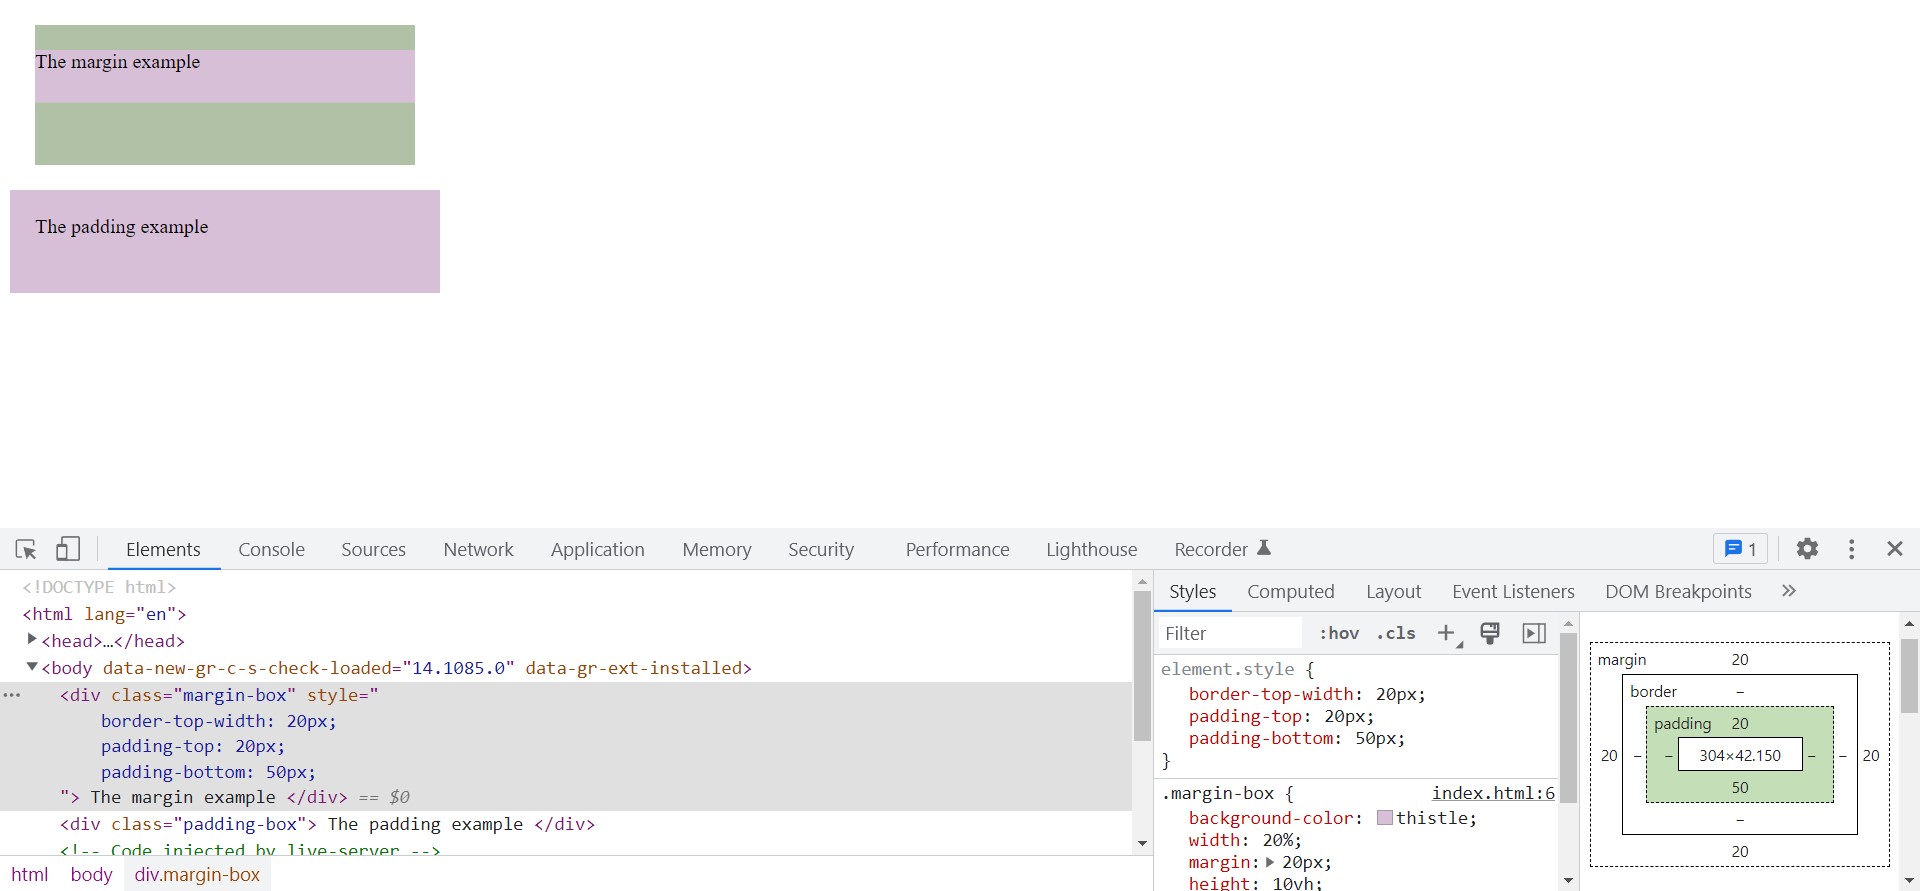Click the width 20% value
This screenshot has height=891, width=1920.
[1276, 840]
